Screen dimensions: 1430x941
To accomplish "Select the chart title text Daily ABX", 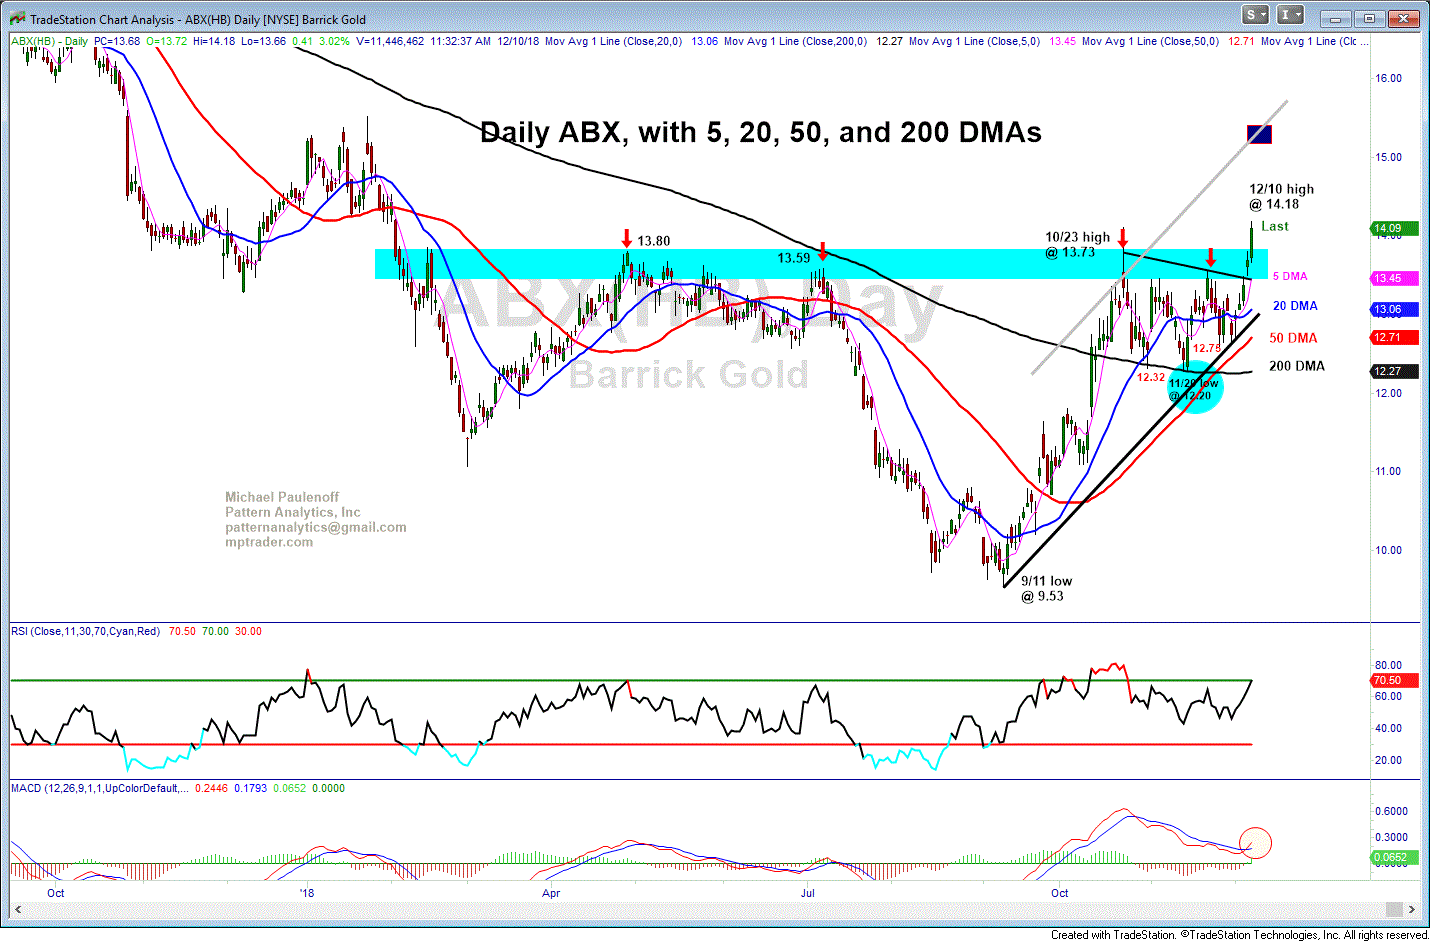I will (x=761, y=132).
